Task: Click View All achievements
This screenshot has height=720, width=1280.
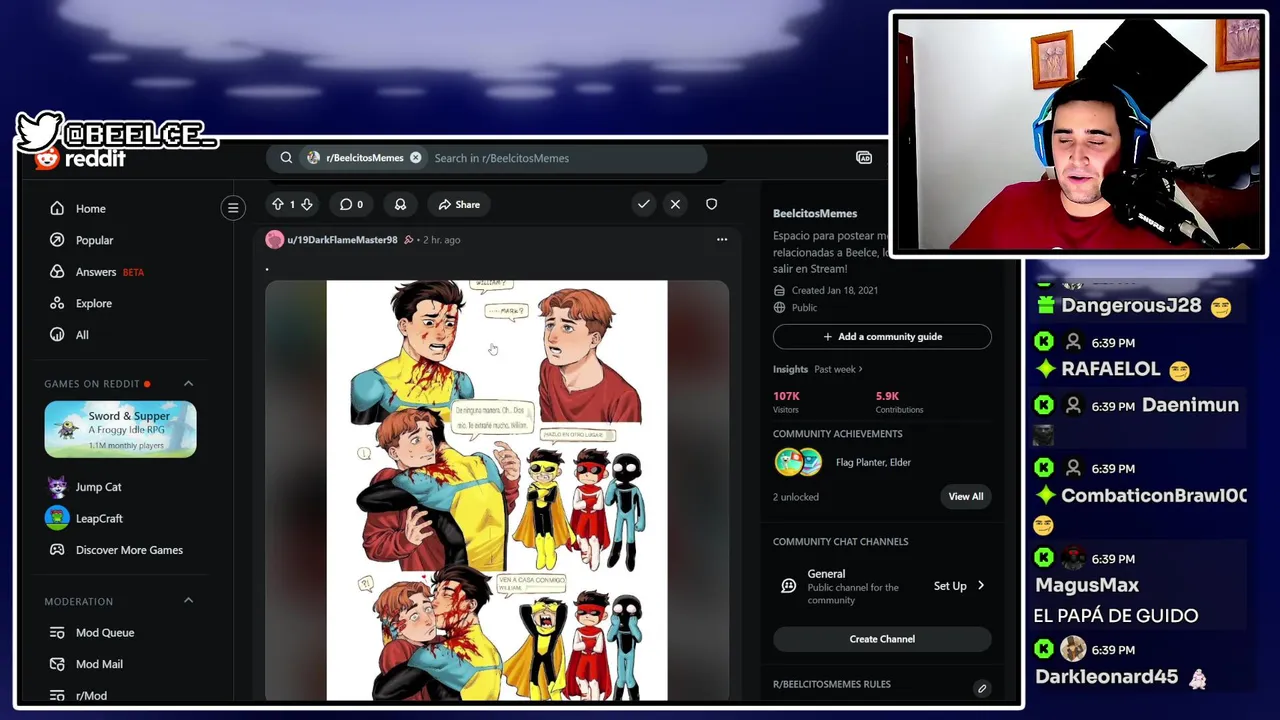Action: pyautogui.click(x=966, y=497)
